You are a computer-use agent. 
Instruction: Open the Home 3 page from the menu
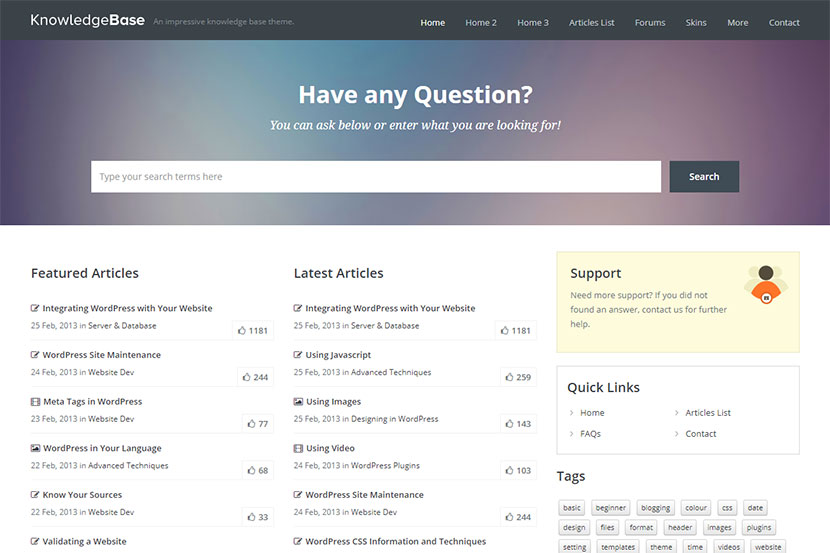pyautogui.click(x=533, y=23)
